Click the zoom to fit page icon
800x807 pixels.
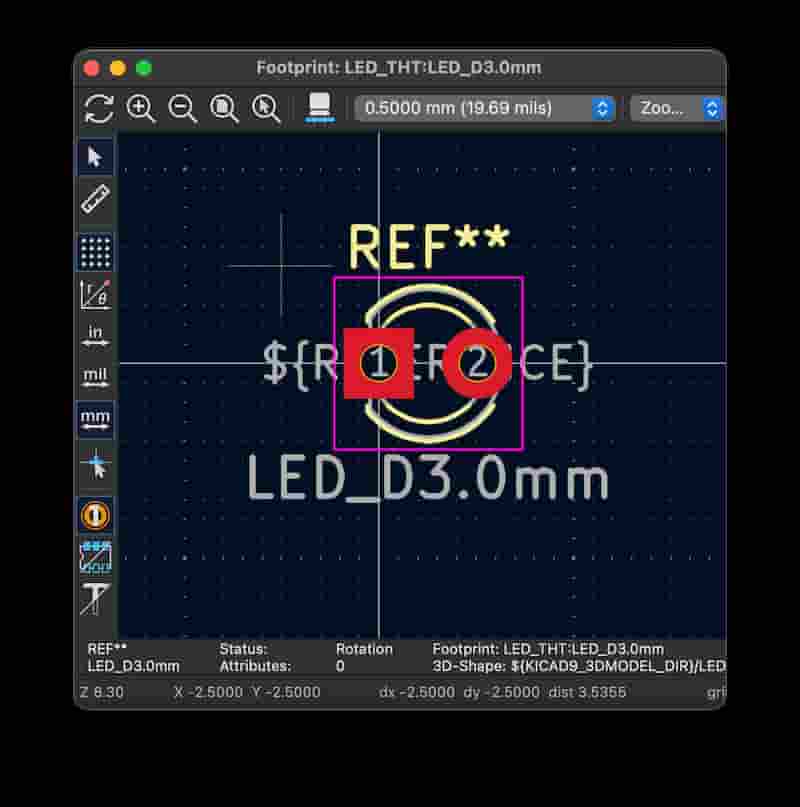pos(224,108)
